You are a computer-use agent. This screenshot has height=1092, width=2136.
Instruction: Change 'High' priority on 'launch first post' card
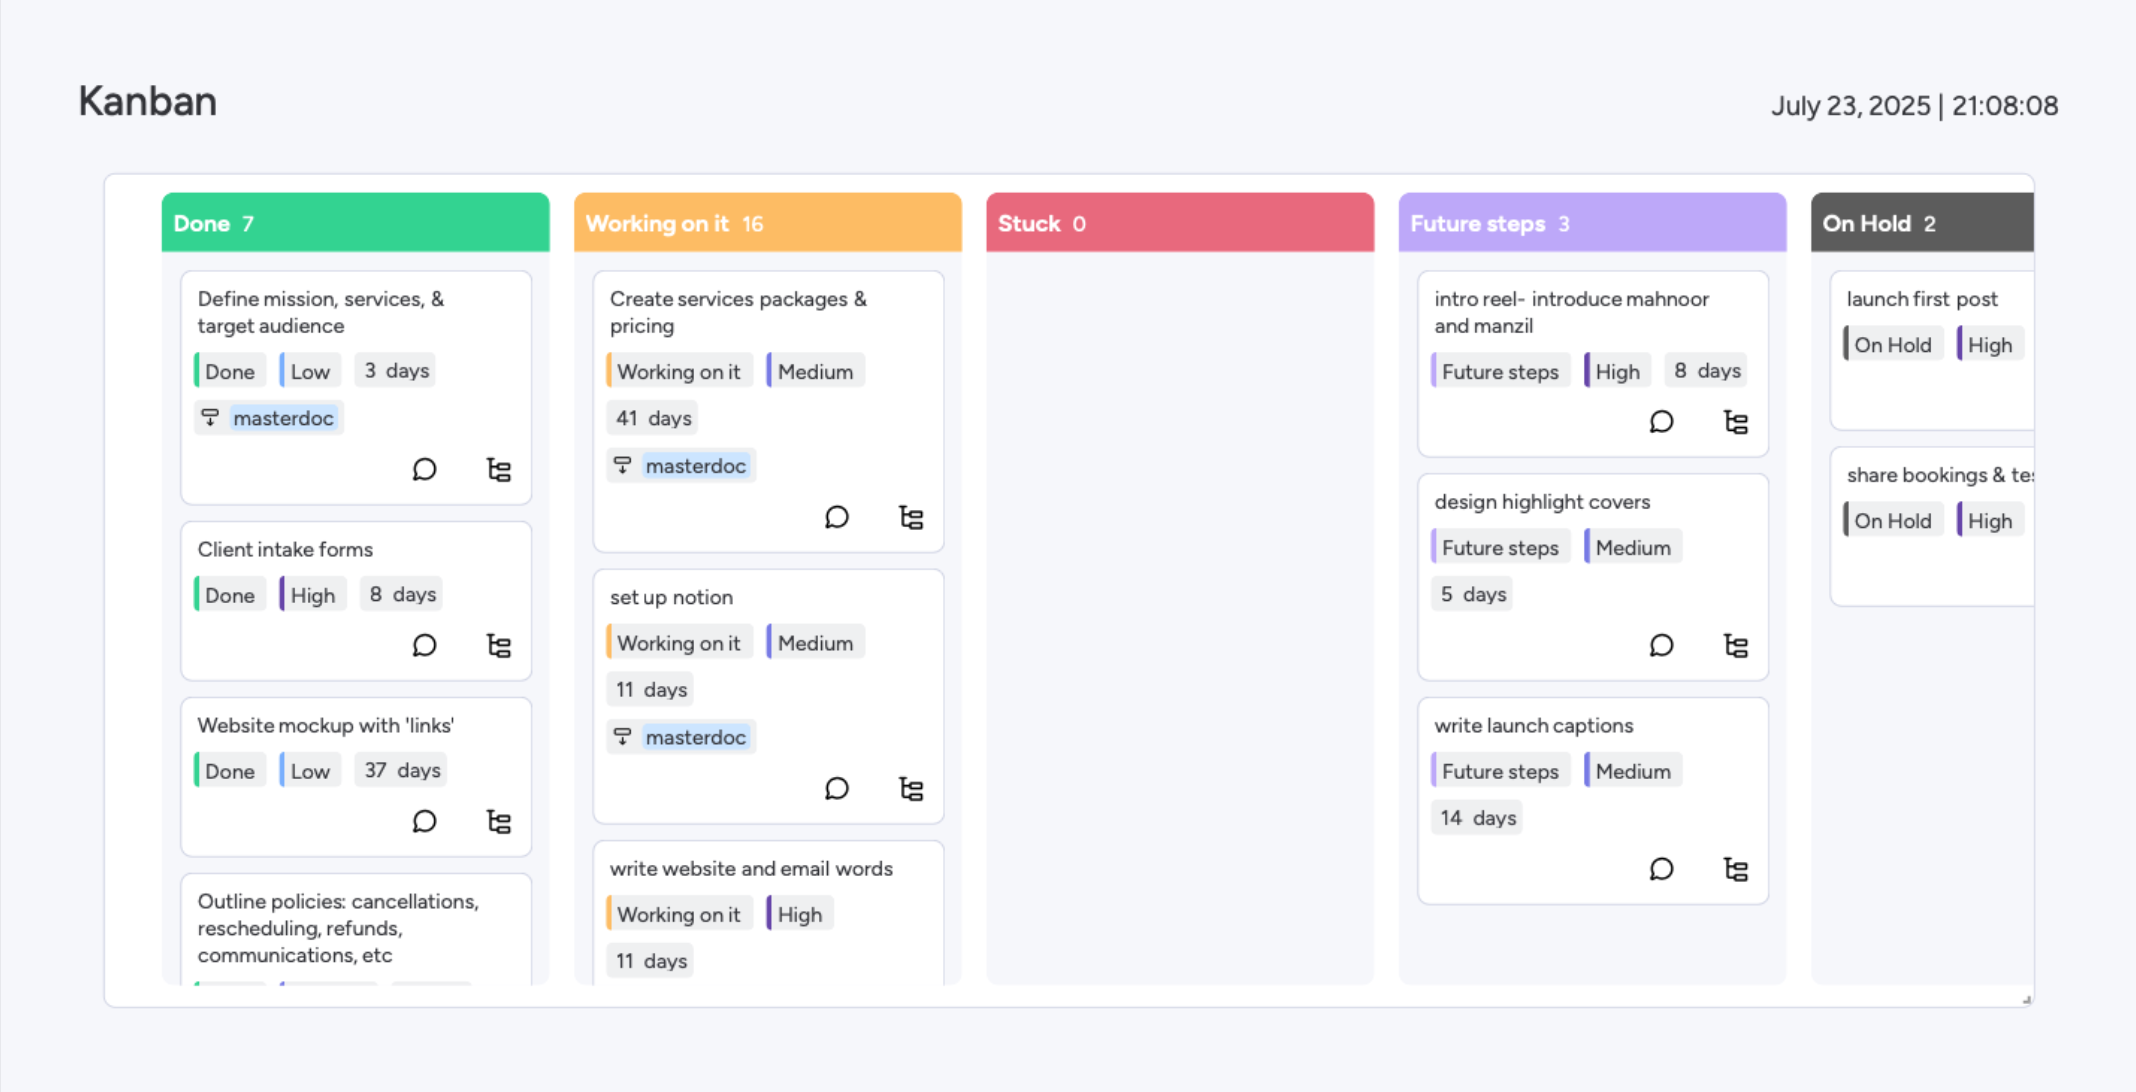[1989, 345]
